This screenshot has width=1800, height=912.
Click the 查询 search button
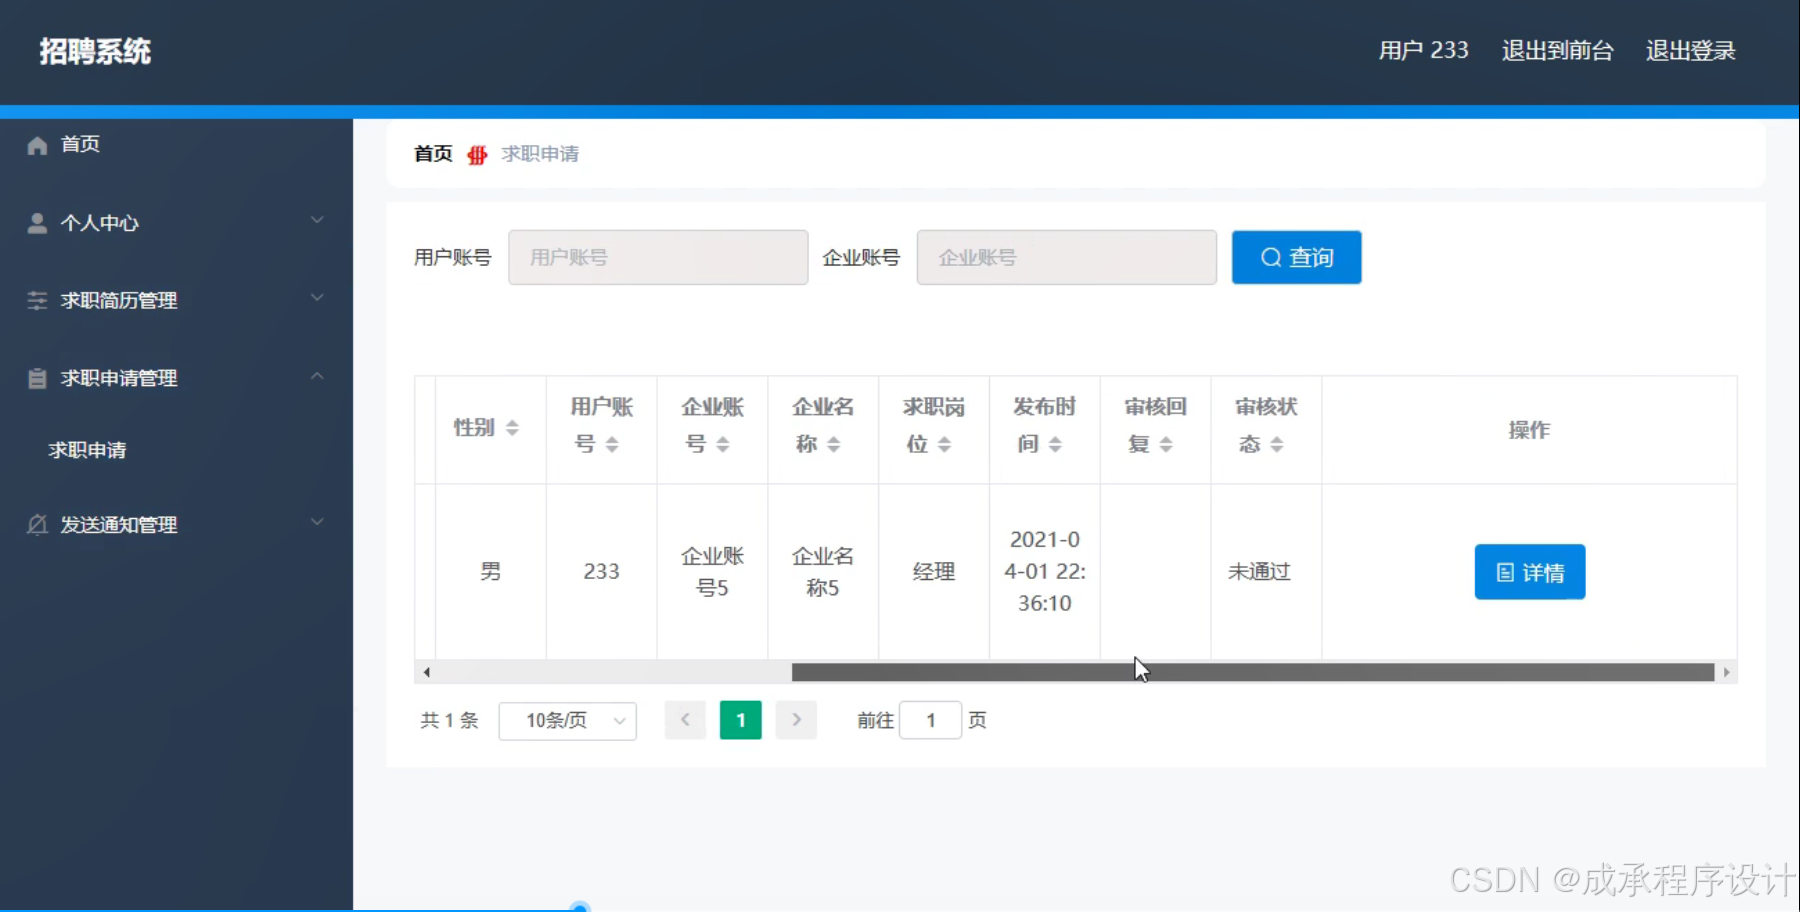1296,257
